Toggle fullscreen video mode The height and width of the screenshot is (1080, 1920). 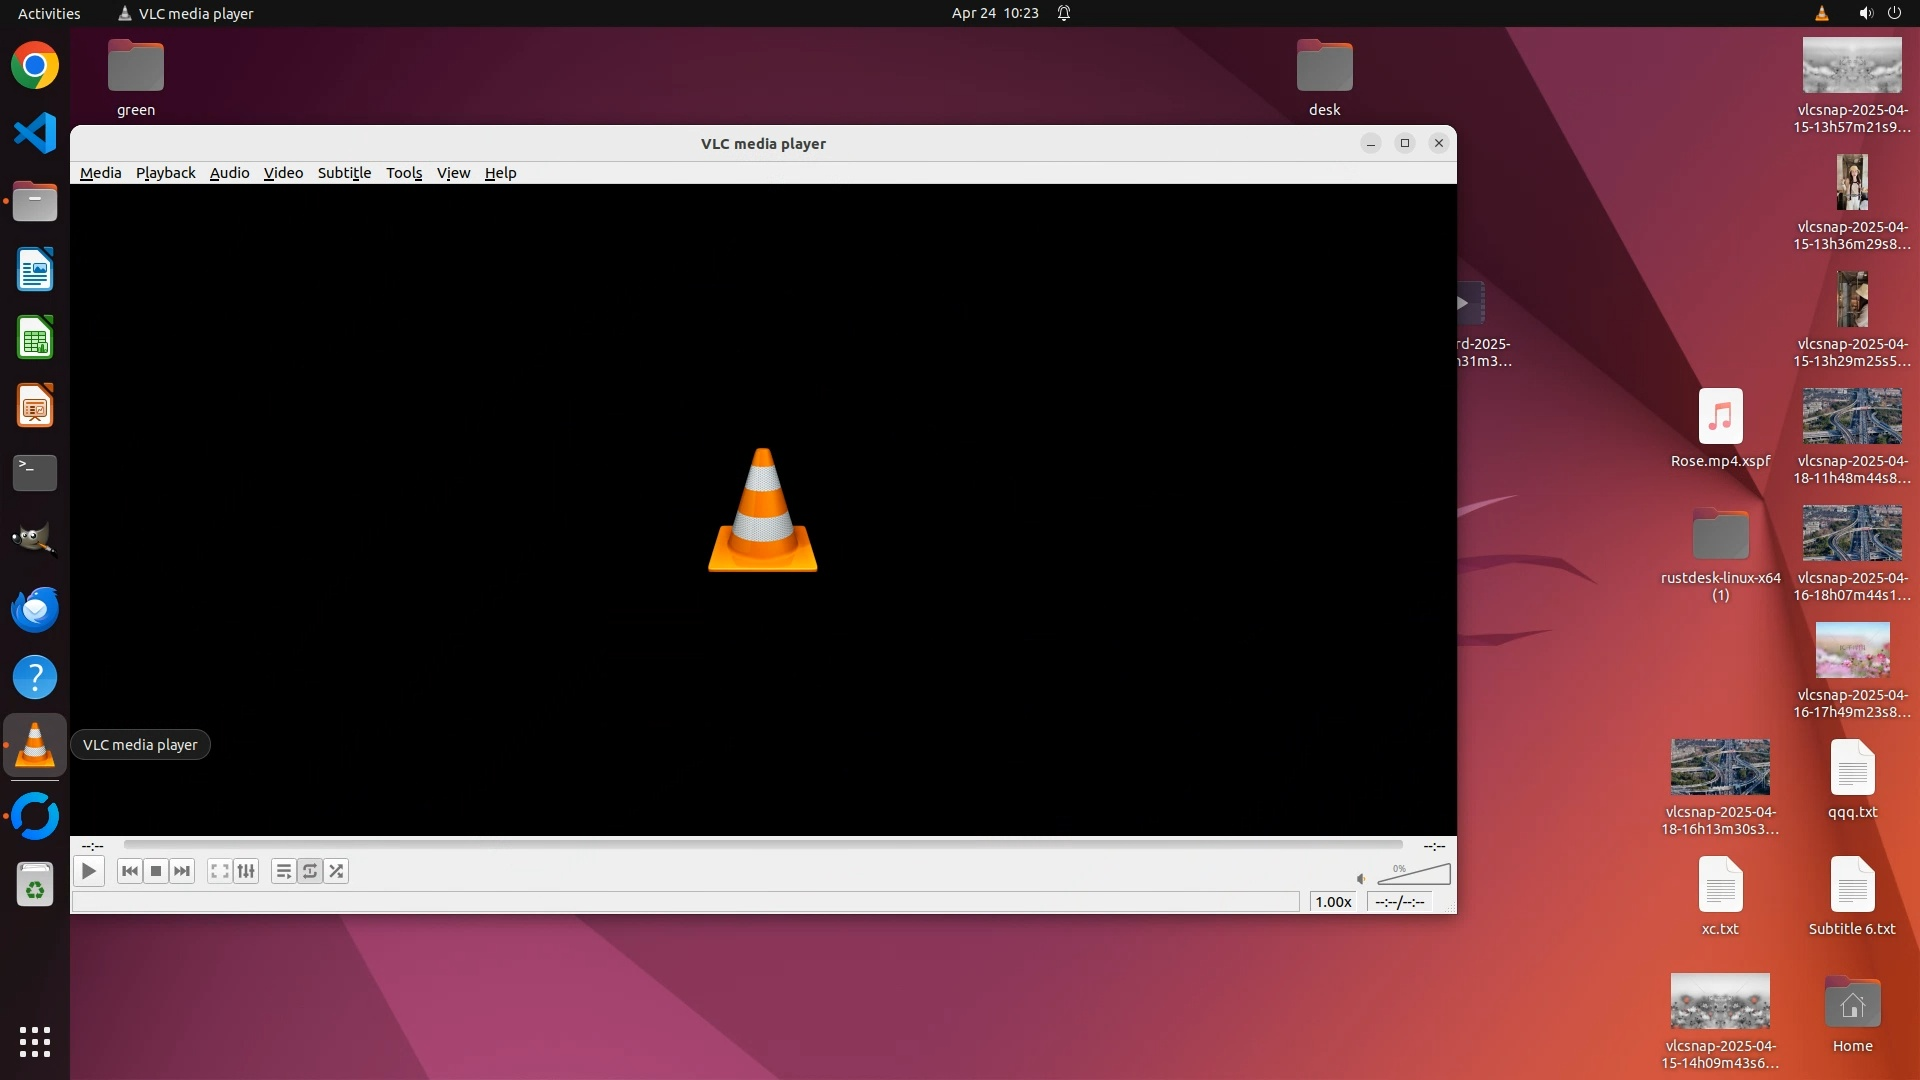pyautogui.click(x=219, y=871)
